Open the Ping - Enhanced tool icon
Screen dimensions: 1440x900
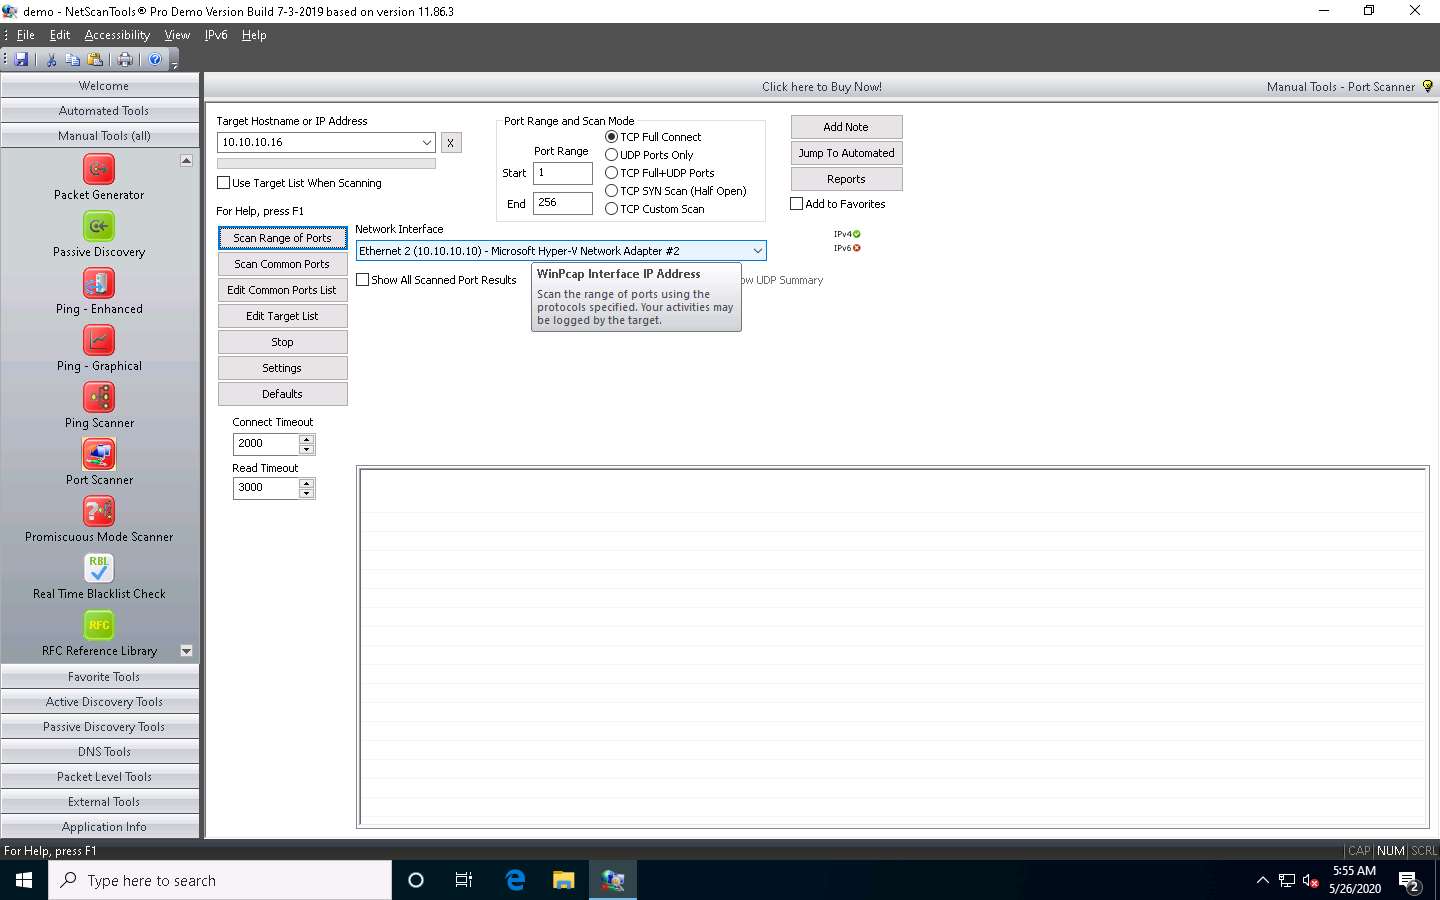pyautogui.click(x=99, y=283)
